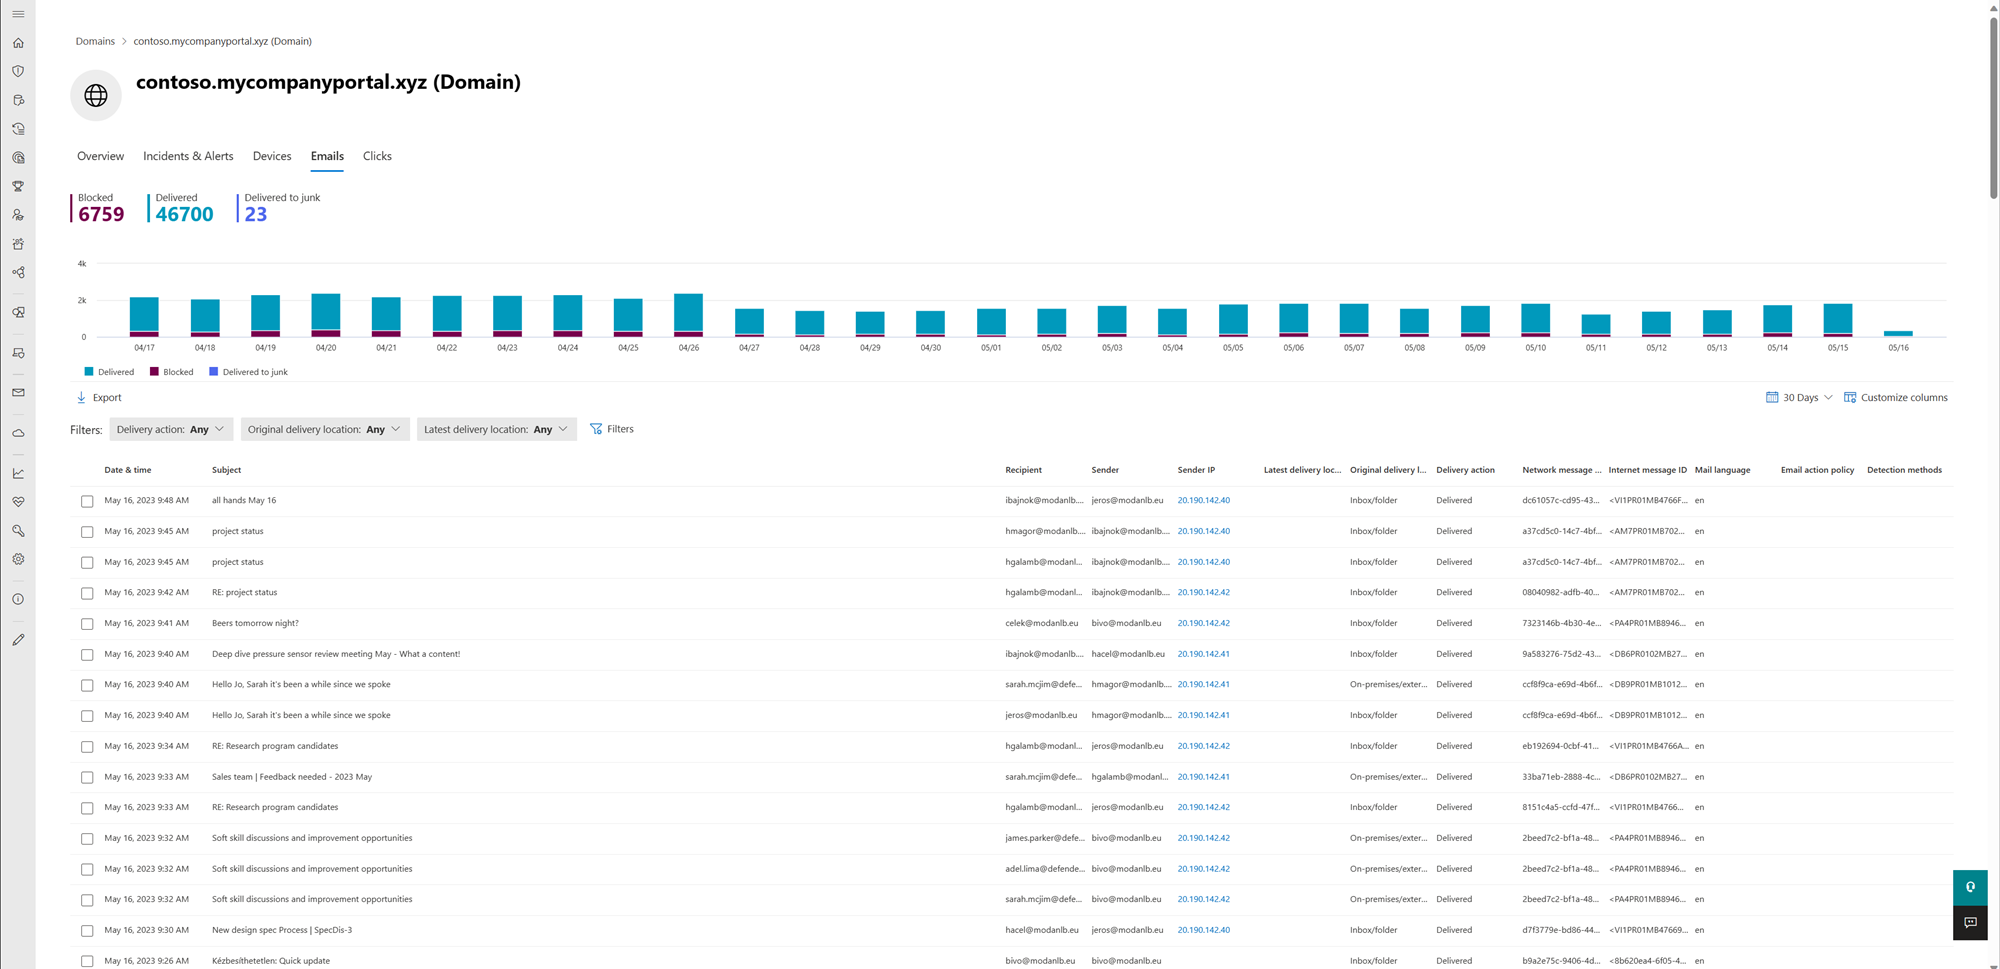Click the pencil customize navigation icon

(x=18, y=640)
